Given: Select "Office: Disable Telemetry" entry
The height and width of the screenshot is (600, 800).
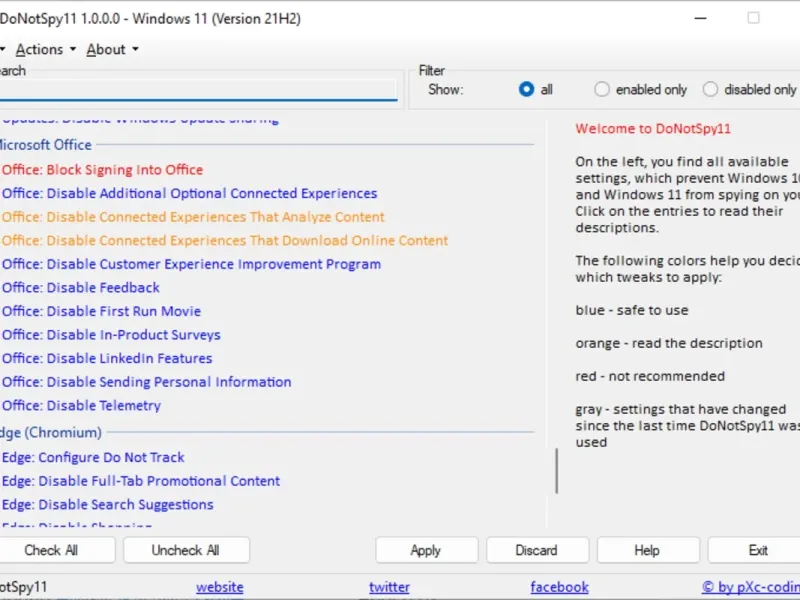Looking at the screenshot, I should click(x=81, y=406).
